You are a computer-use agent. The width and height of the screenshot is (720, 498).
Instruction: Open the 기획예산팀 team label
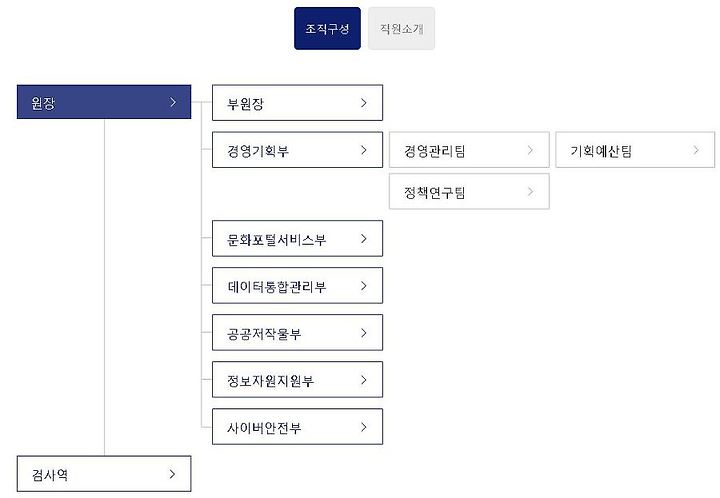point(601,151)
